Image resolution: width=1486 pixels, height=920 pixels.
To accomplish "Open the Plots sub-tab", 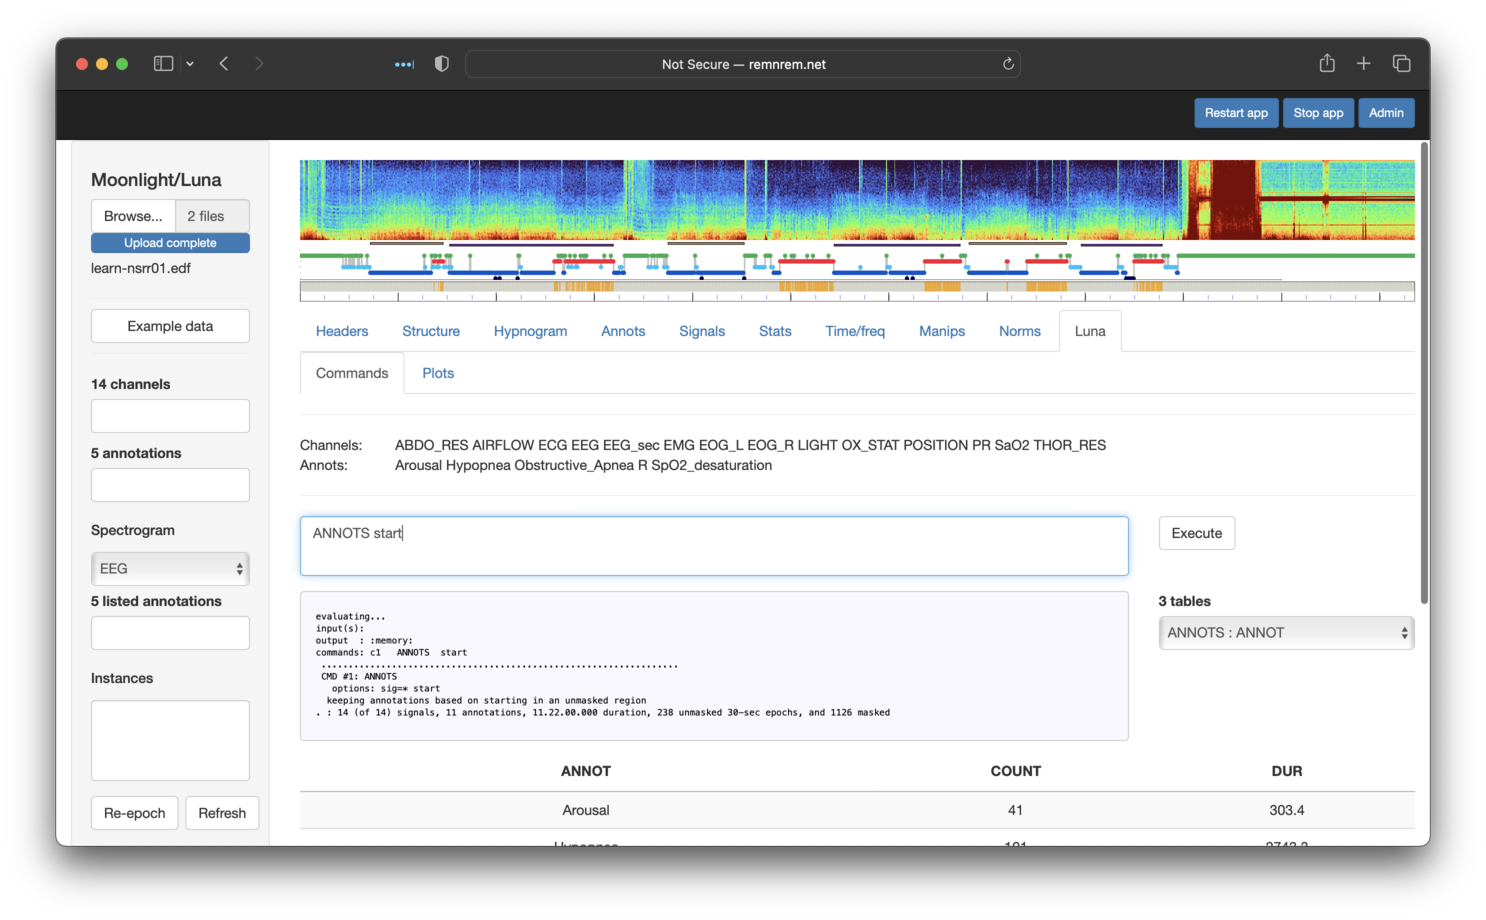I will 438,373.
